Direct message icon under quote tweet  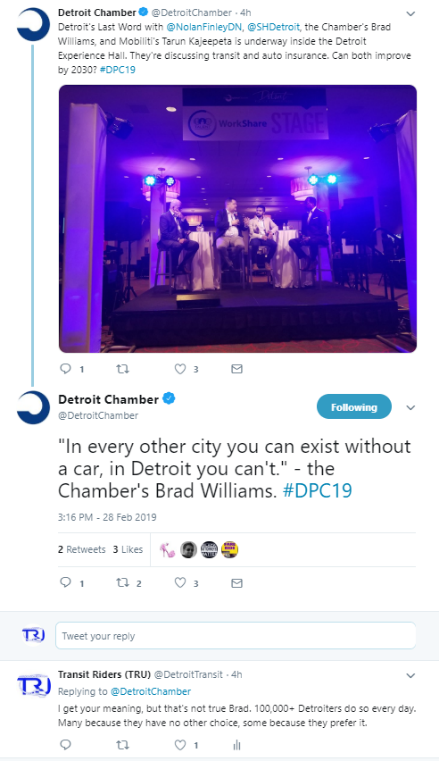click(x=237, y=583)
